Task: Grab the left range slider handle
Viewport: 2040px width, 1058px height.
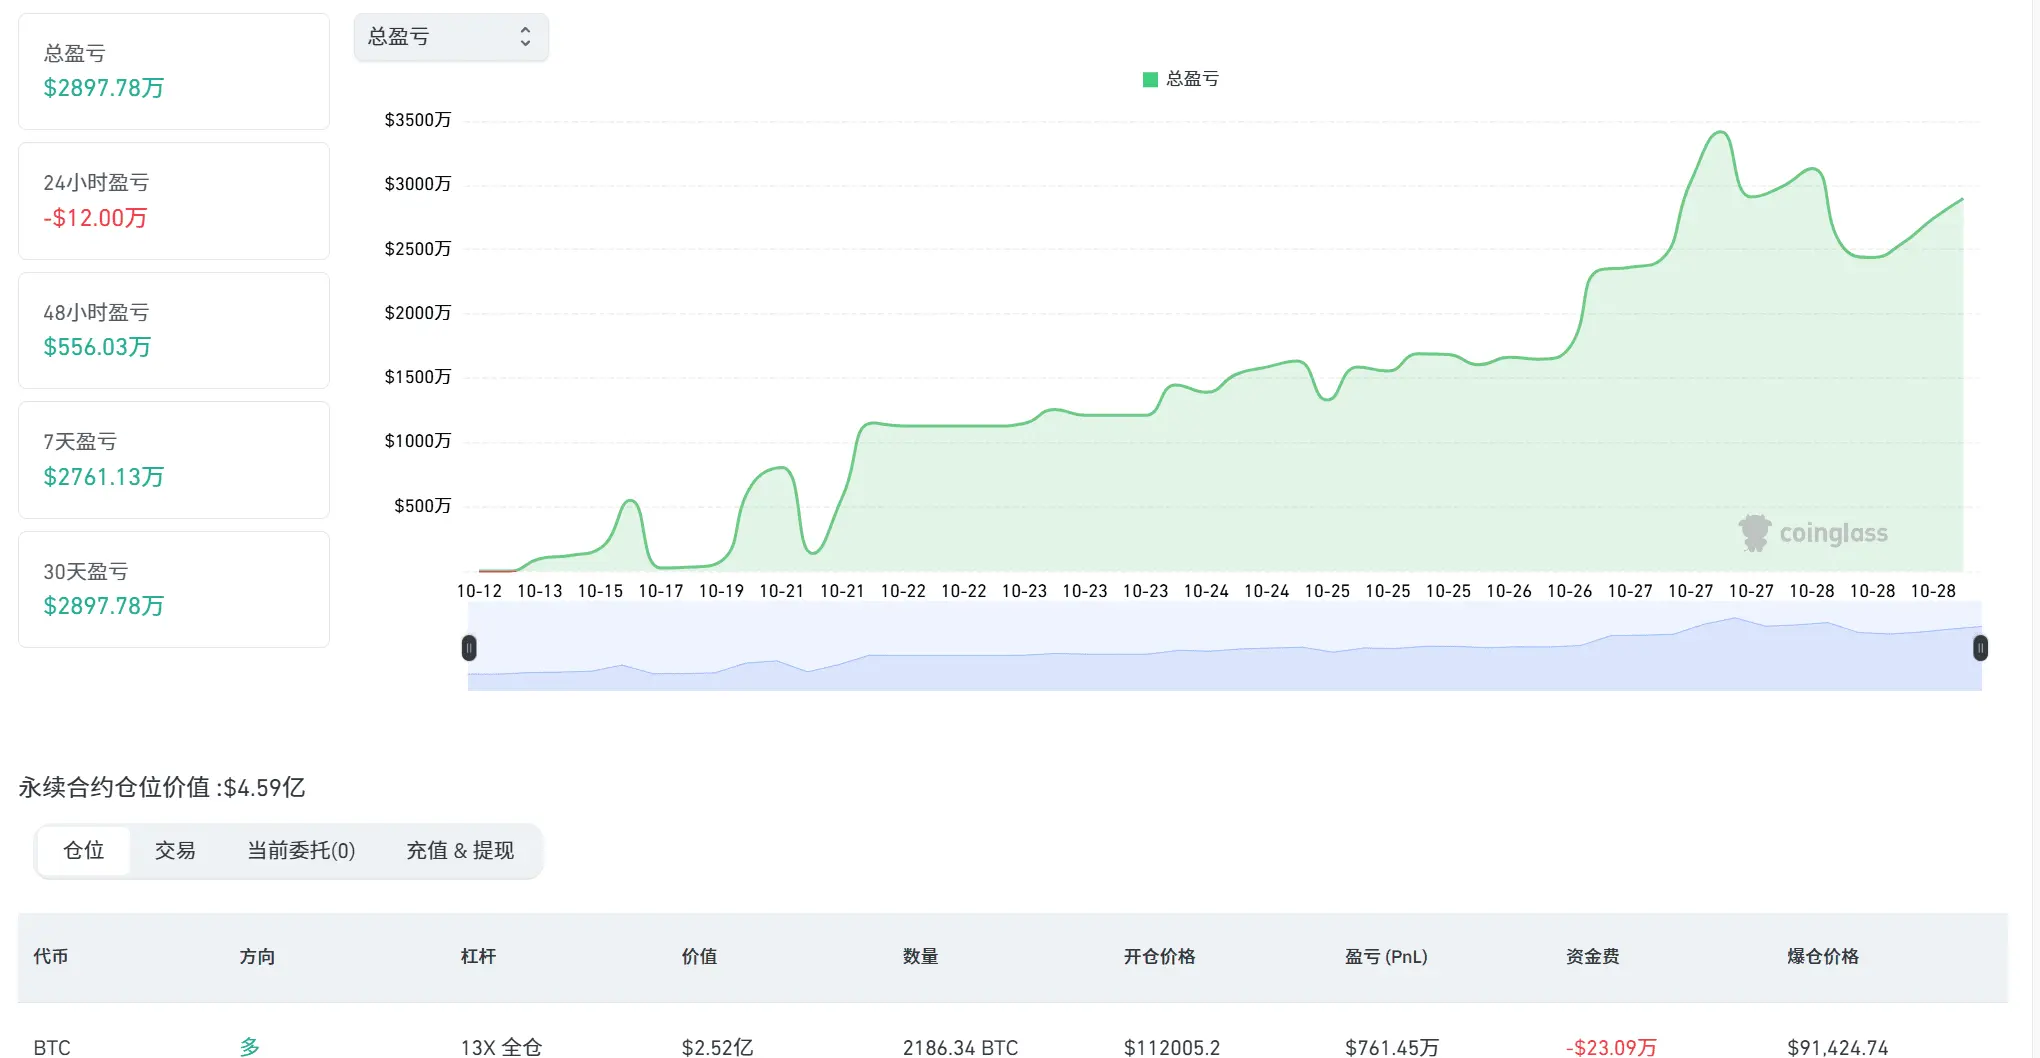Action: point(469,648)
